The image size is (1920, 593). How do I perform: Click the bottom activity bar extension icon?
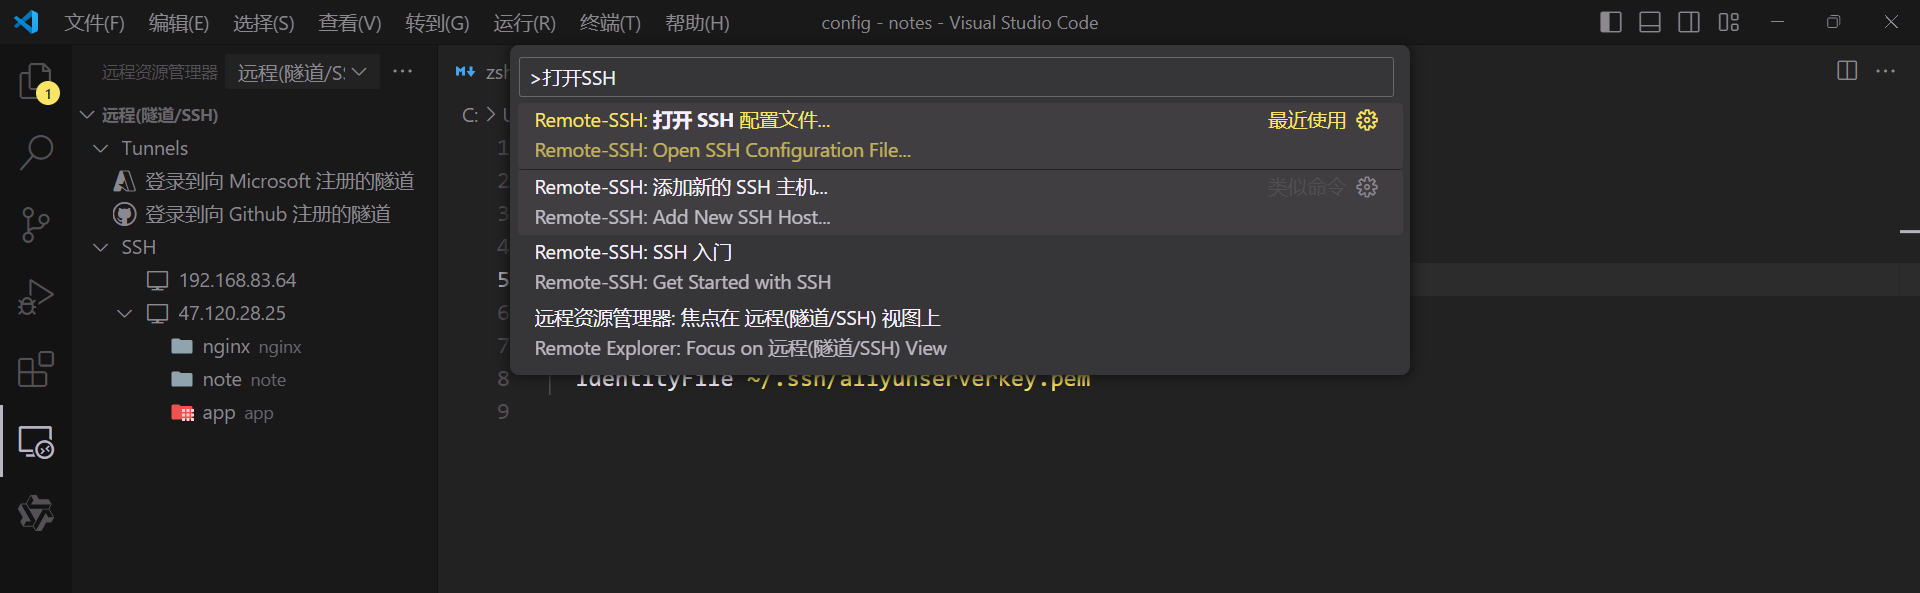pyautogui.click(x=36, y=513)
